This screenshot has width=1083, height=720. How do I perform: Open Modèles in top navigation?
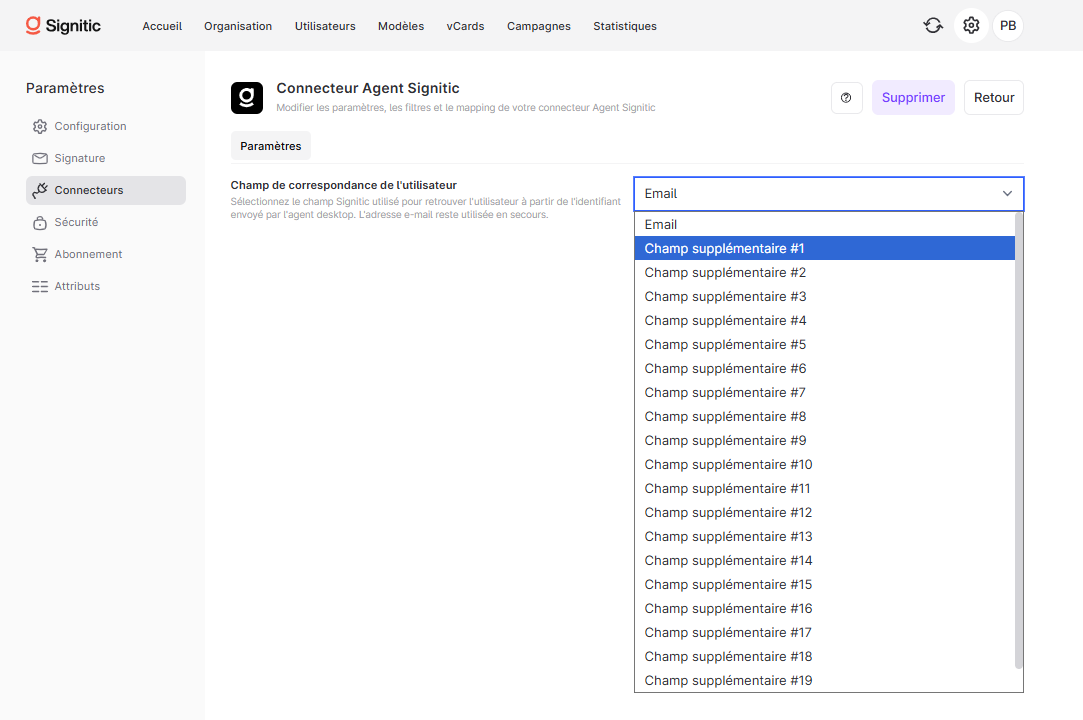coord(401,26)
